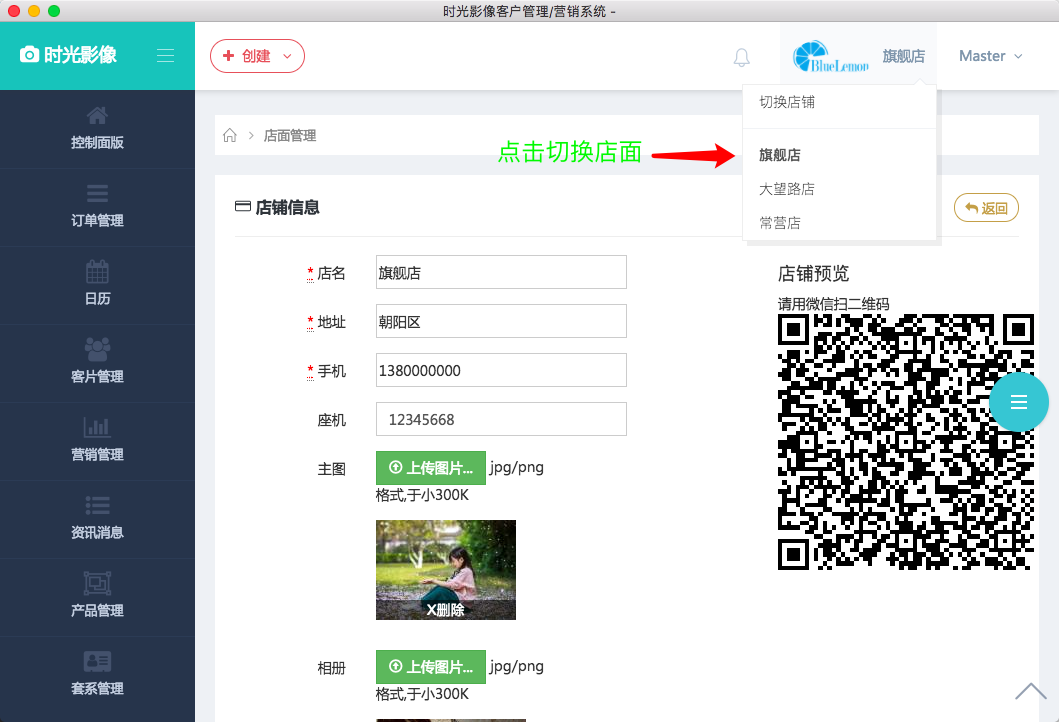This screenshot has height=722, width=1059.
Task: Delete the 主图 image via X删除
Action: (445, 609)
